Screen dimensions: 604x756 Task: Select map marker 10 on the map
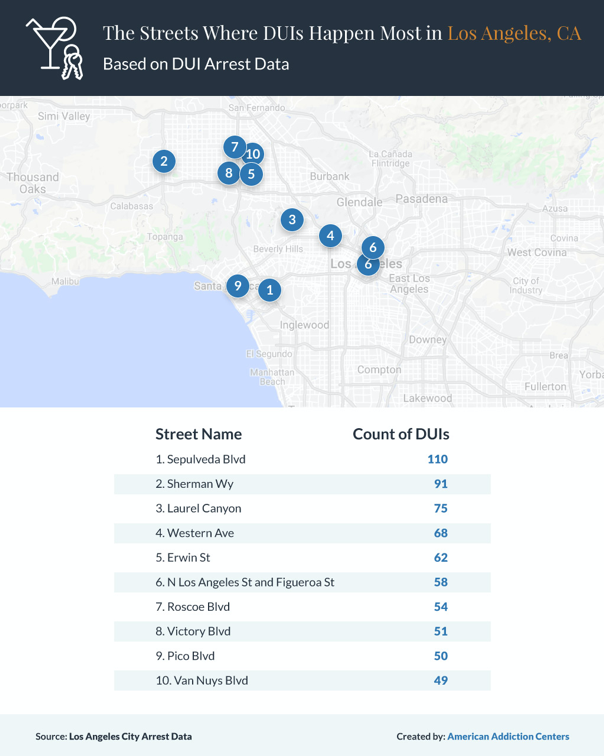point(254,154)
